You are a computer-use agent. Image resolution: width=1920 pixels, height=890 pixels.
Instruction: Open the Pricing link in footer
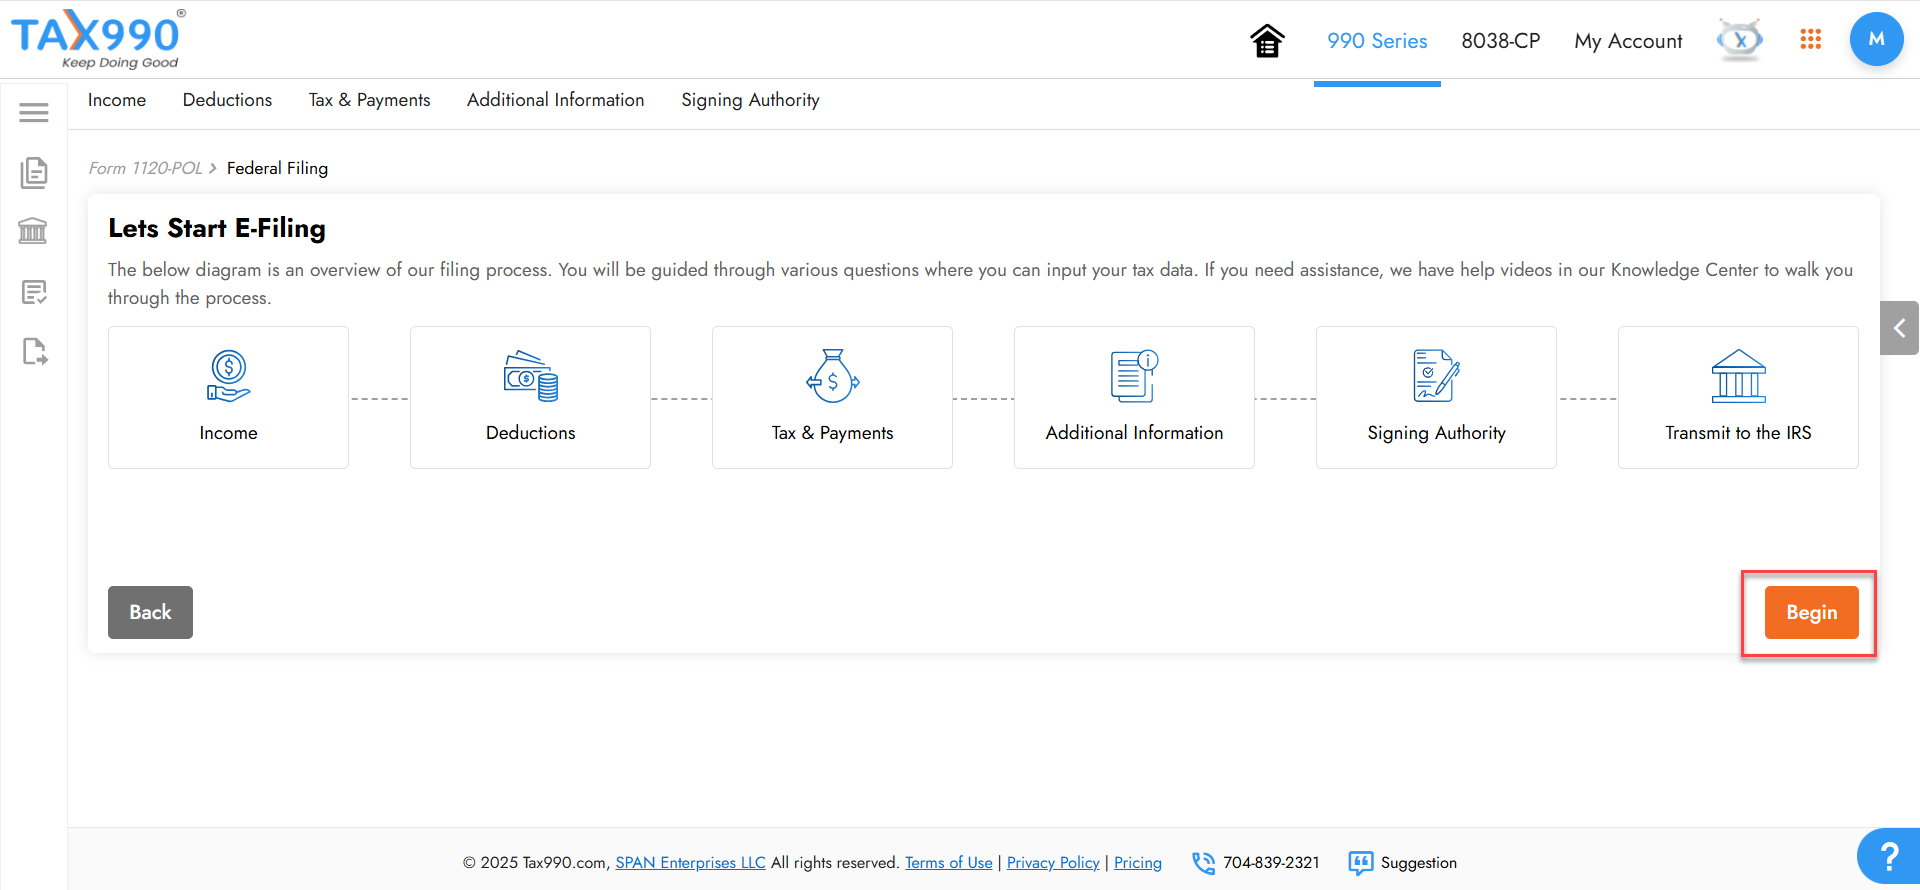(1138, 863)
